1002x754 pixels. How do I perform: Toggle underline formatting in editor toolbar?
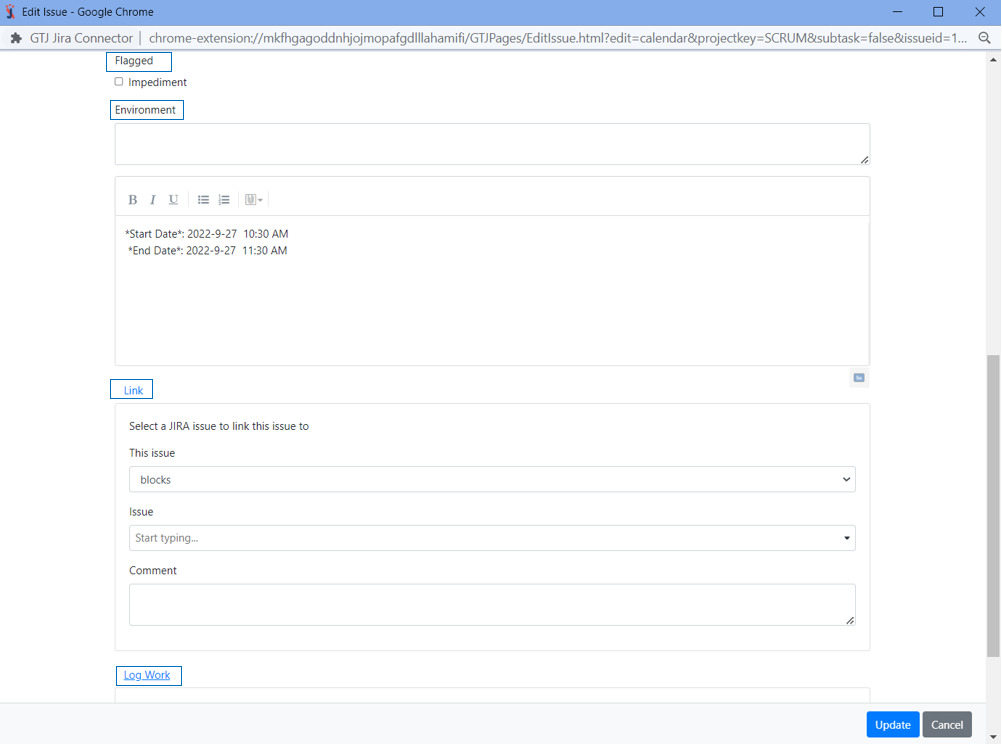click(173, 200)
